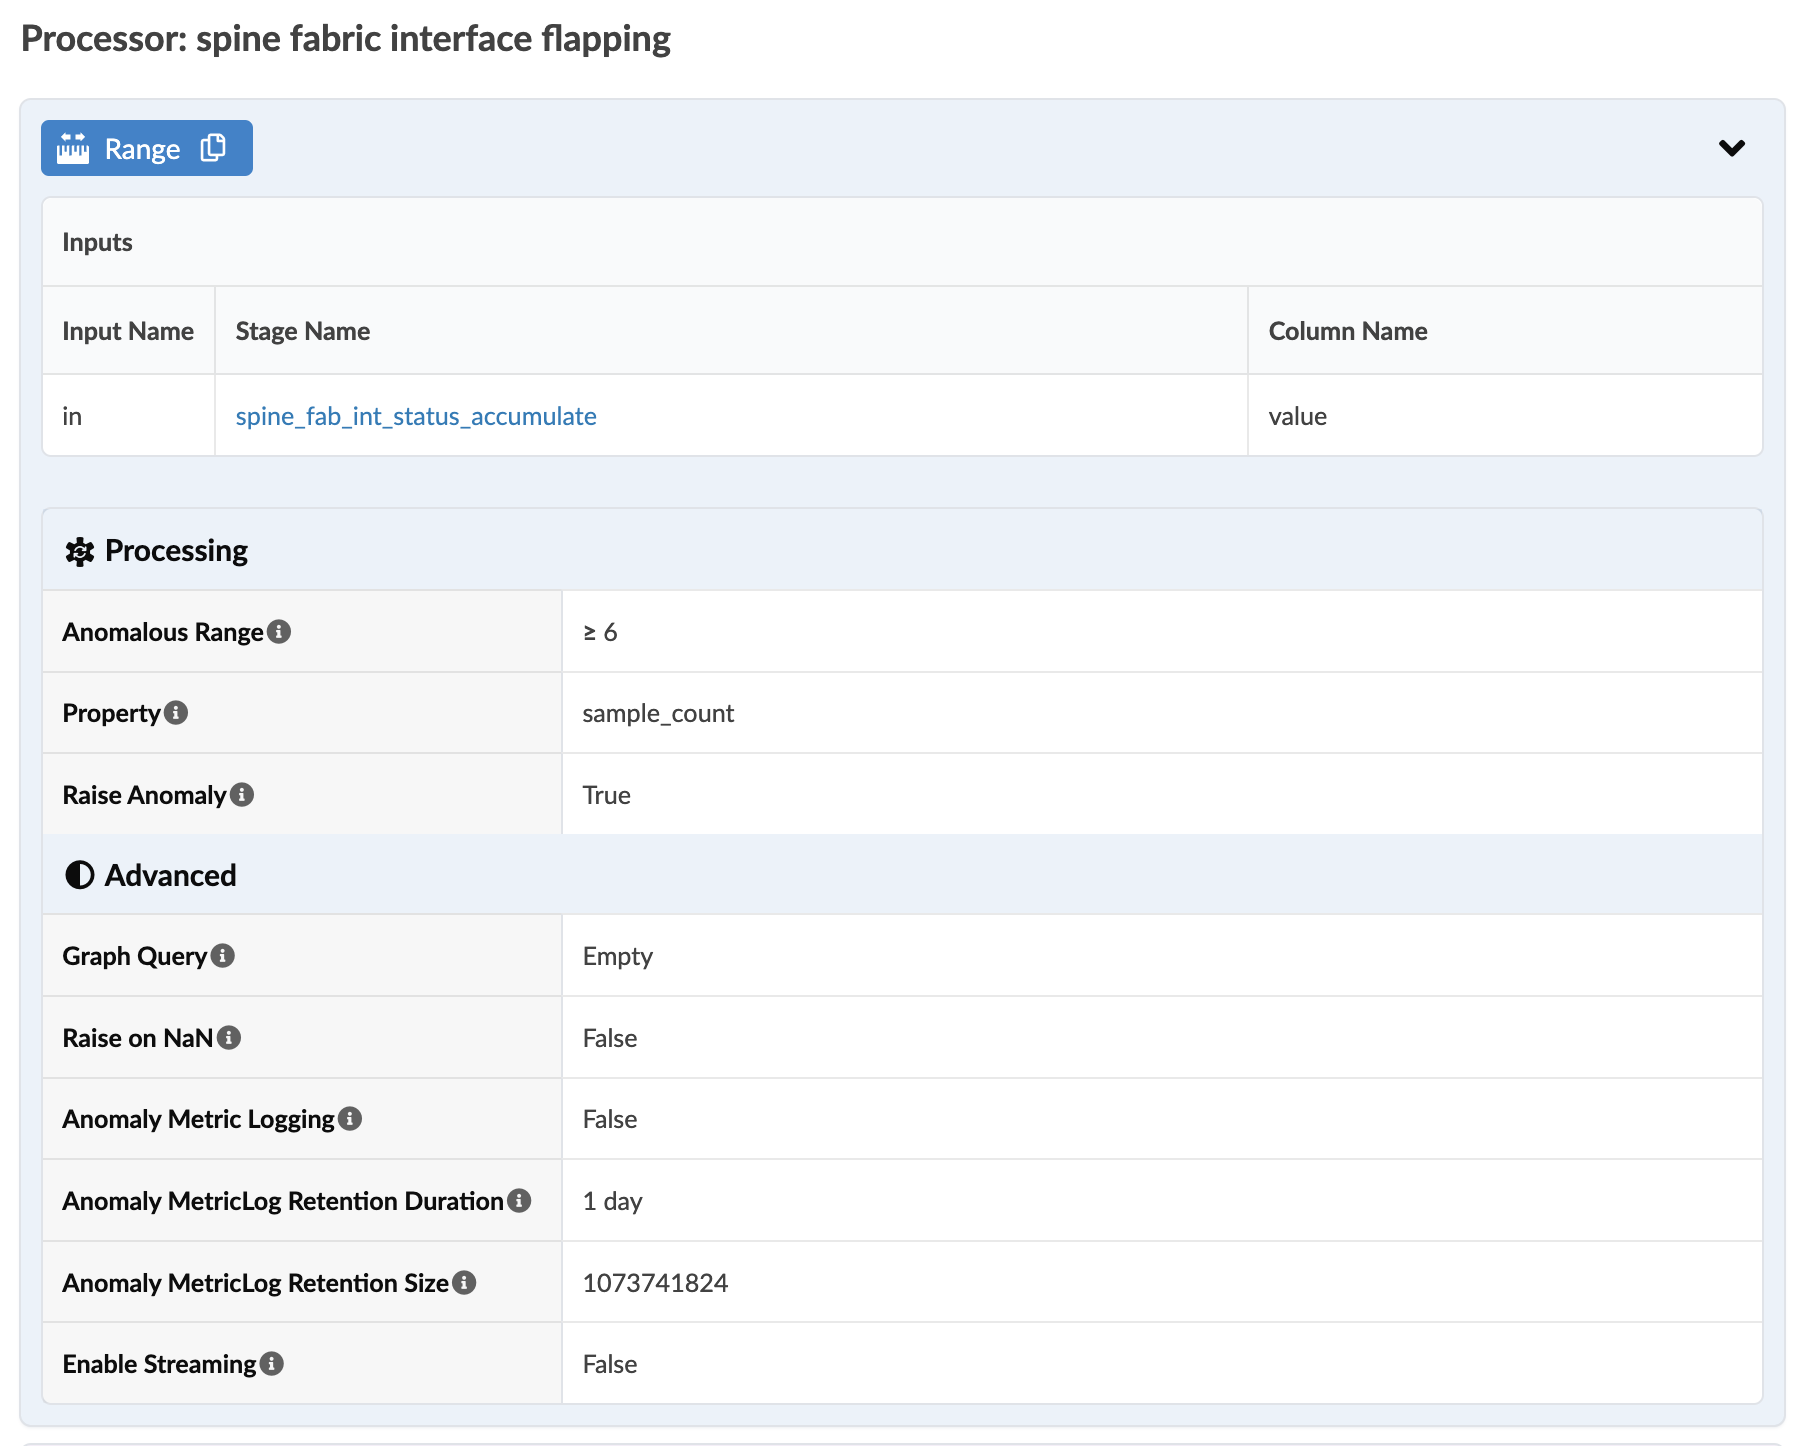This screenshot has height=1446, width=1802.
Task: Show info for Anomaly Metric Logging
Action: coord(350,1119)
